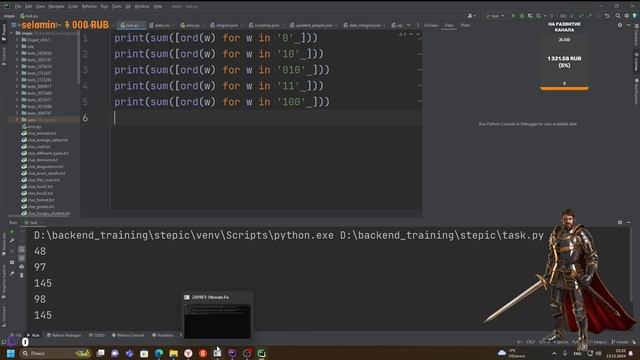
Task: Open Yandex Browser from the taskbar
Action: coord(188,353)
